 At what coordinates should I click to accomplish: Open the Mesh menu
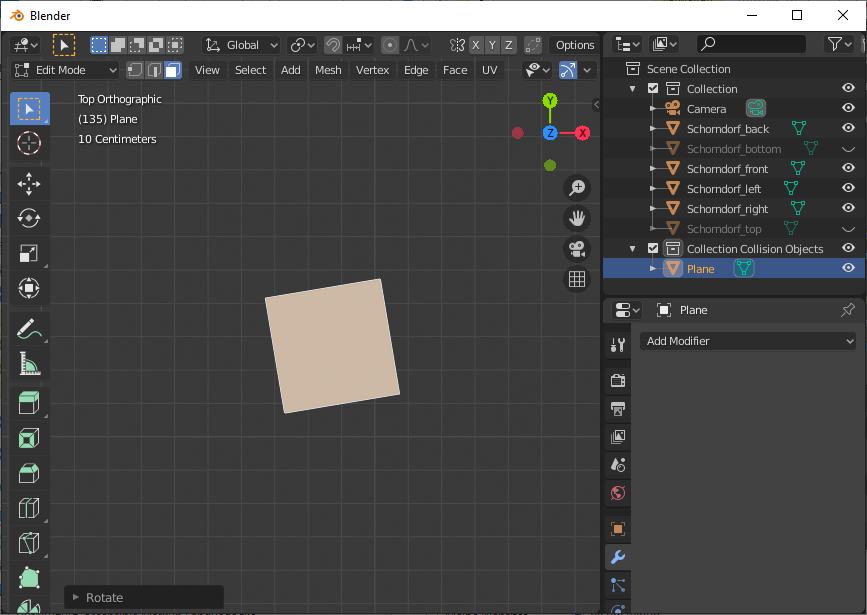click(328, 70)
